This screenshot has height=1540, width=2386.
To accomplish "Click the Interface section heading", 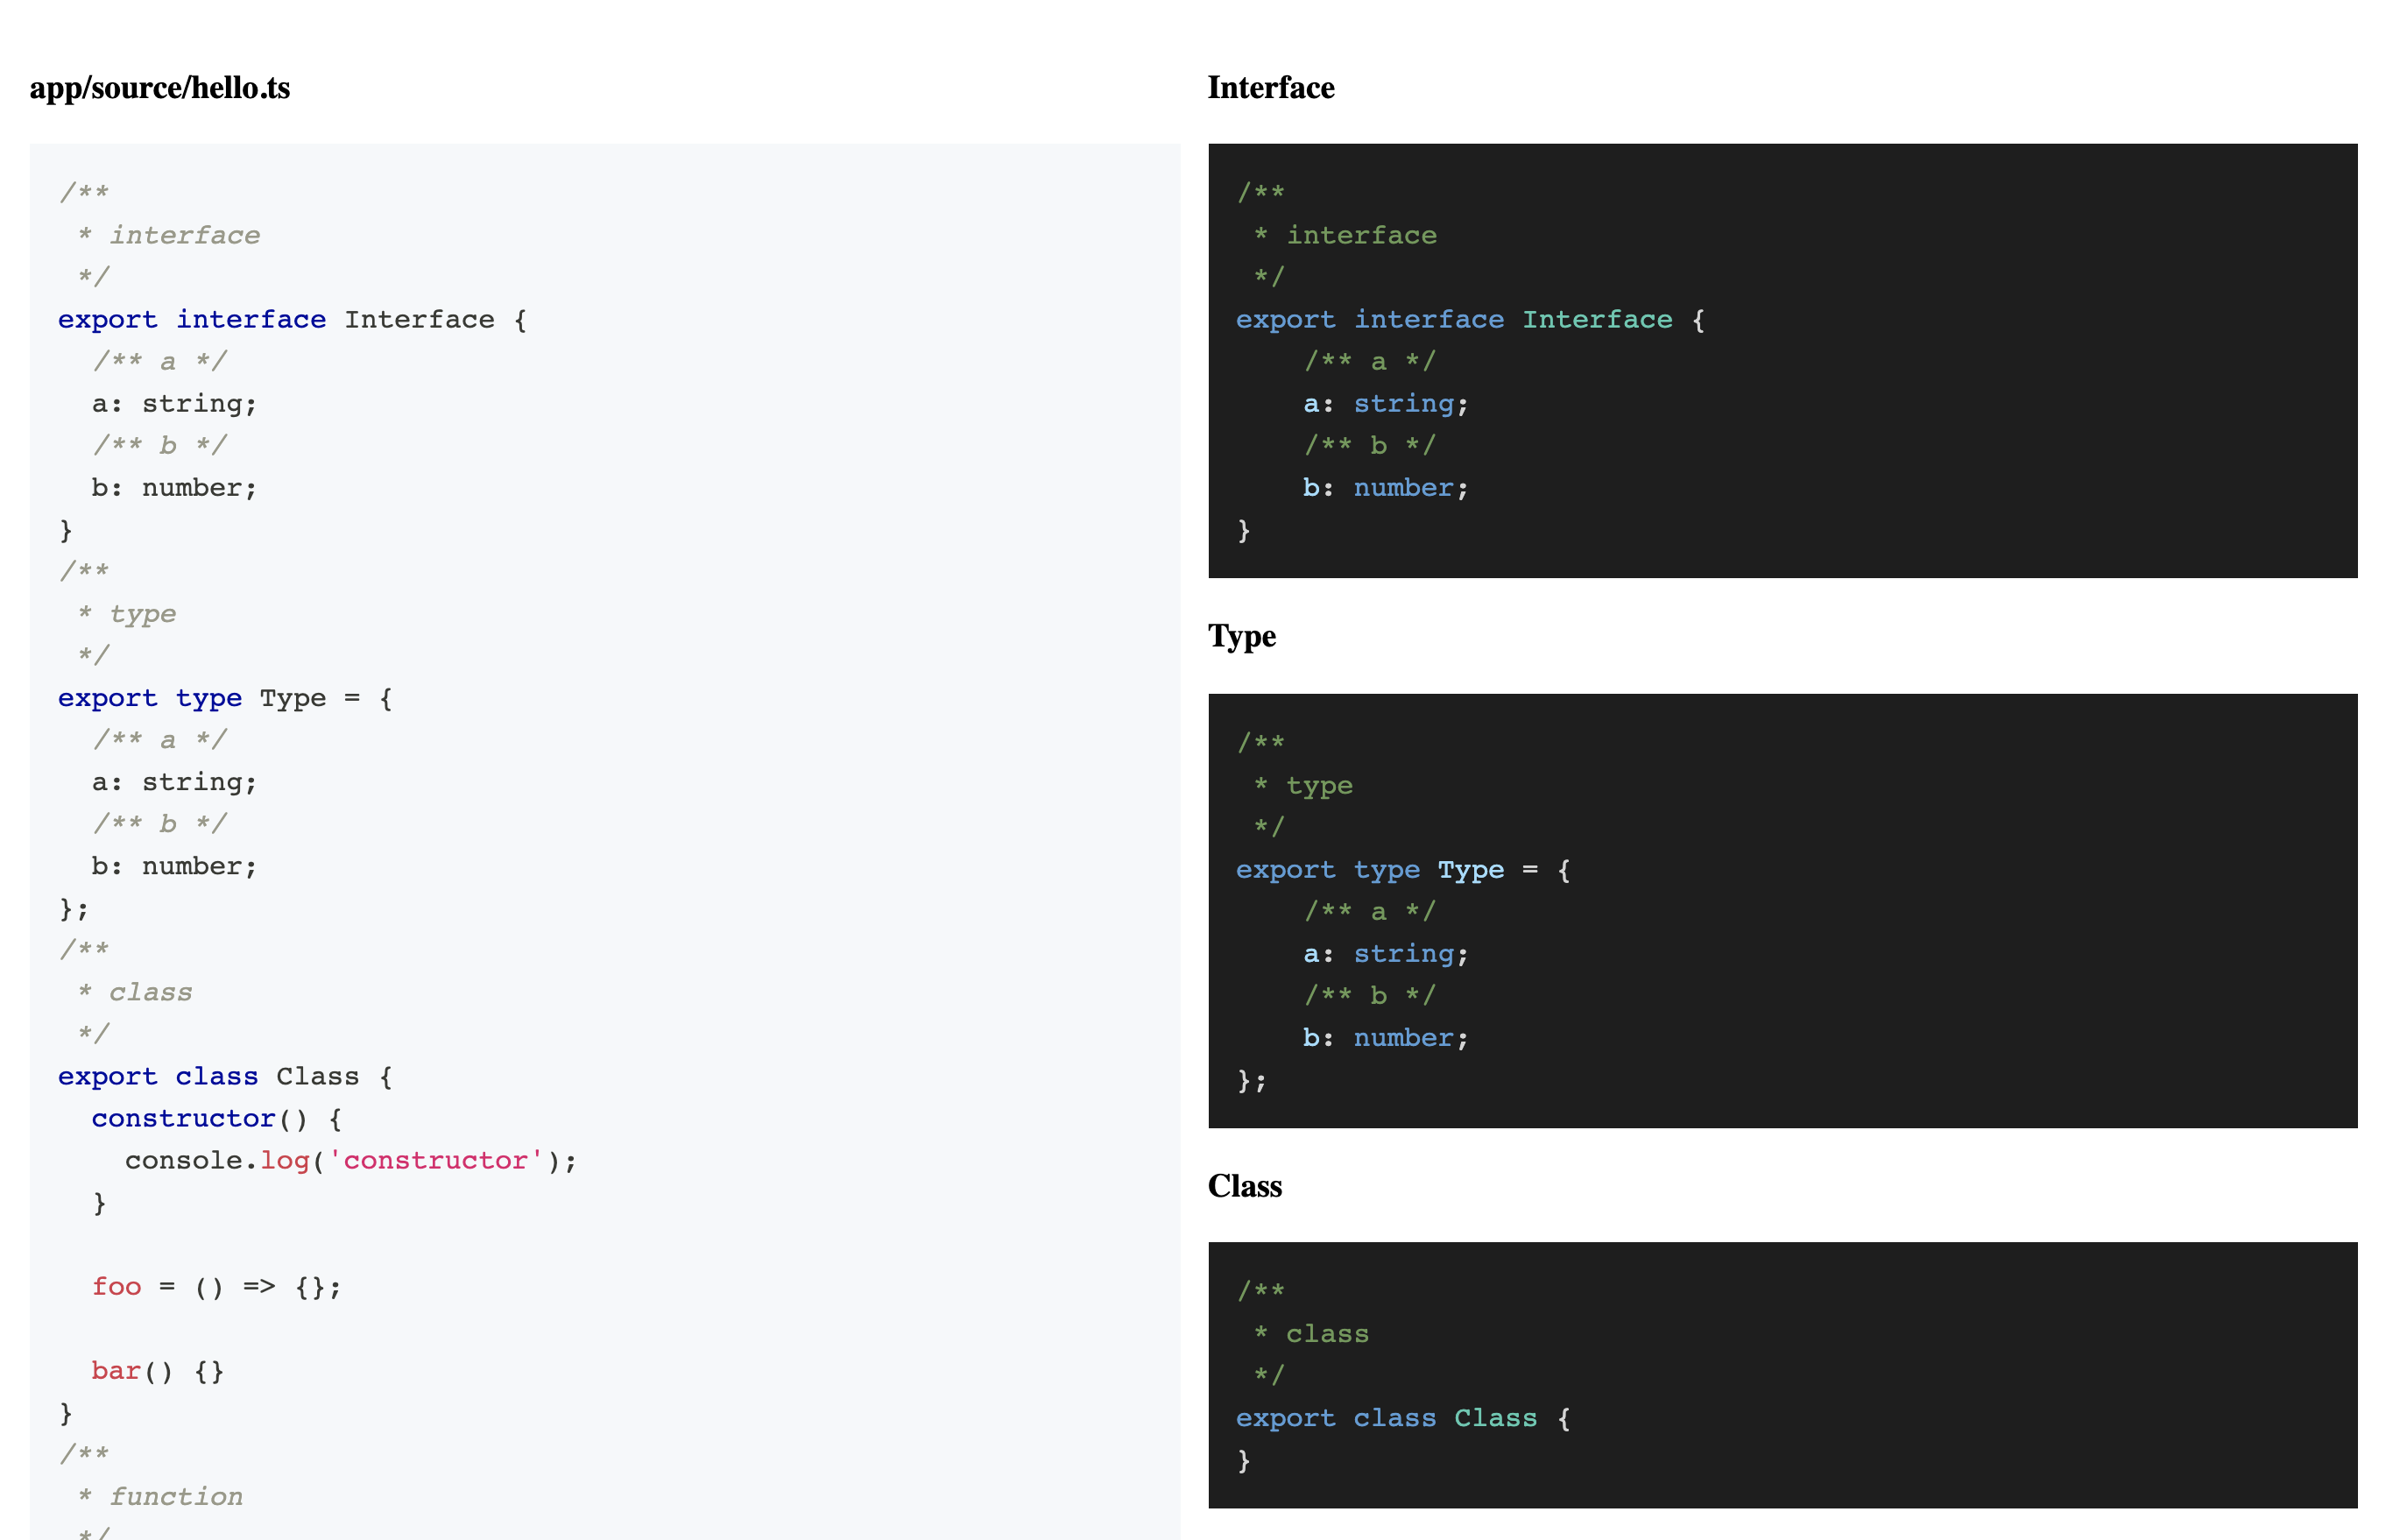I will tap(1270, 88).
